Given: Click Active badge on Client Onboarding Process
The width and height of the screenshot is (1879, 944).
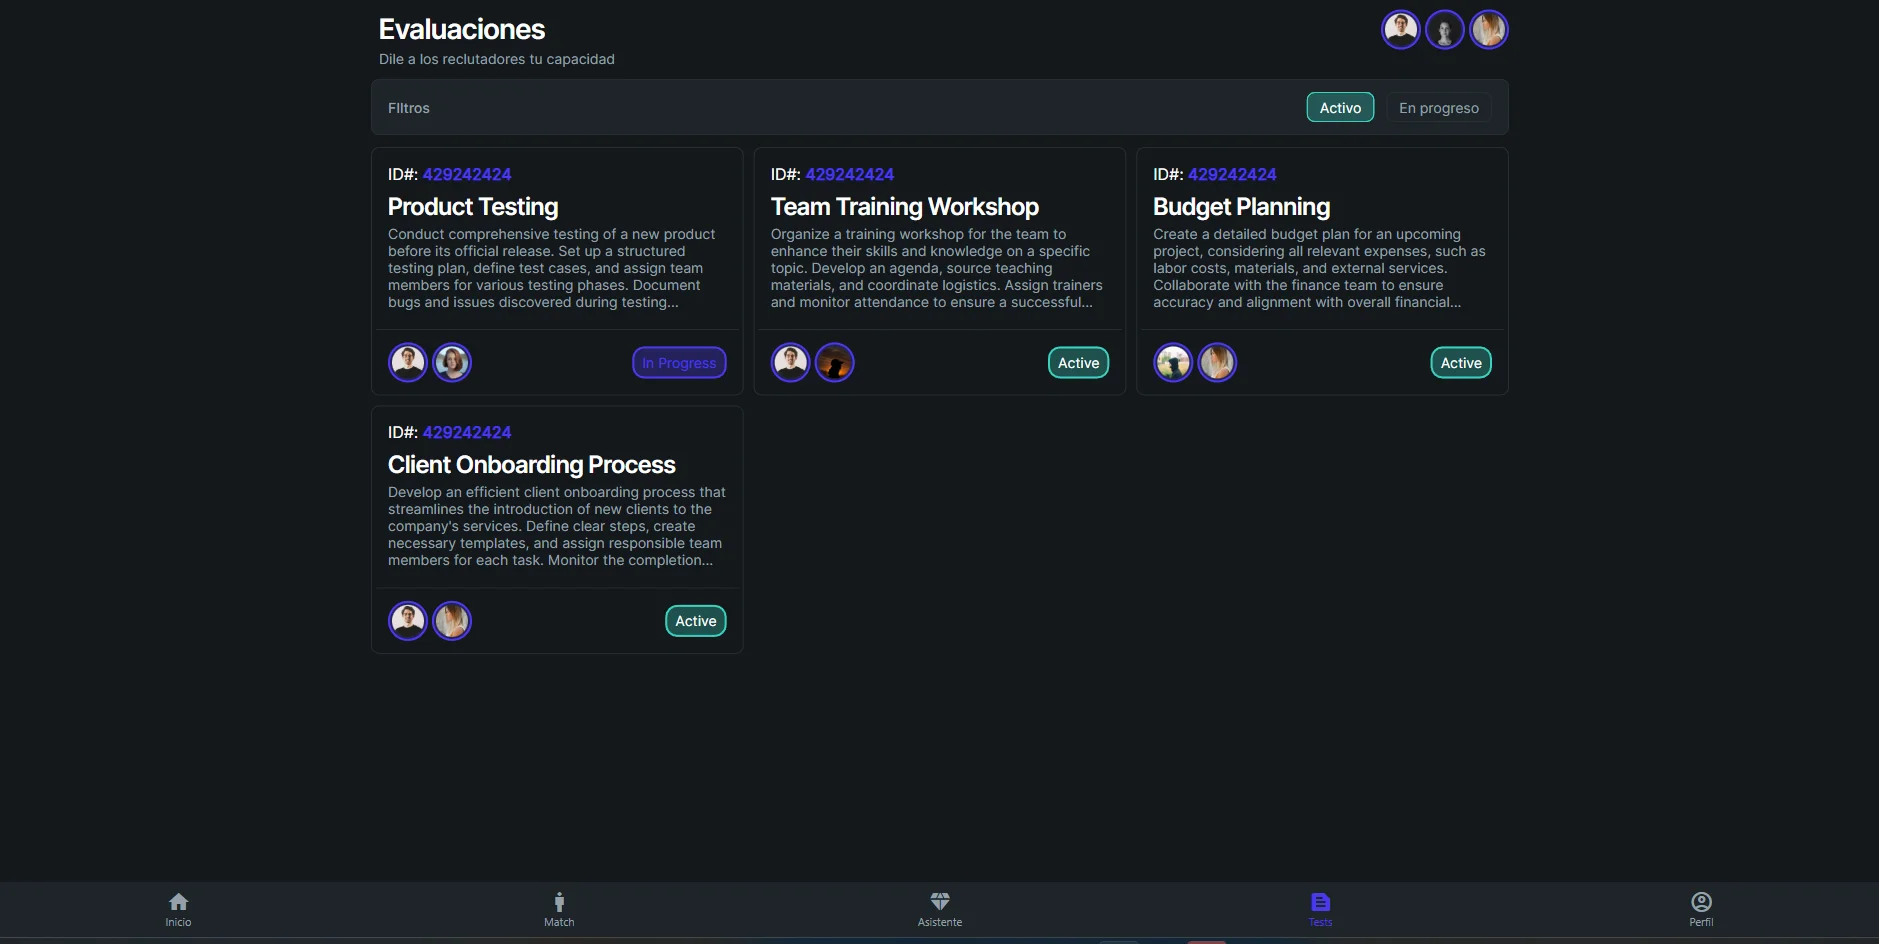Looking at the screenshot, I should click(696, 621).
